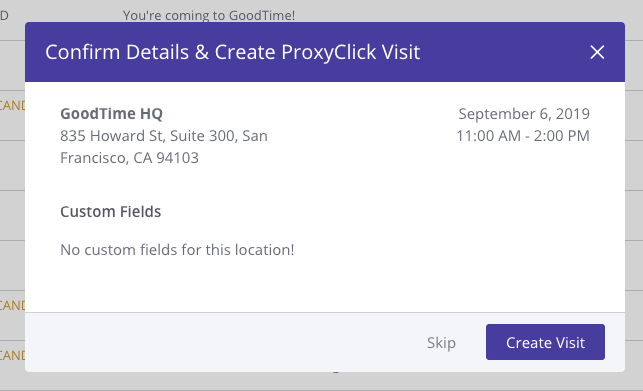
Task: Click the Francisco, CA 94103 address line
Action: (x=130, y=158)
